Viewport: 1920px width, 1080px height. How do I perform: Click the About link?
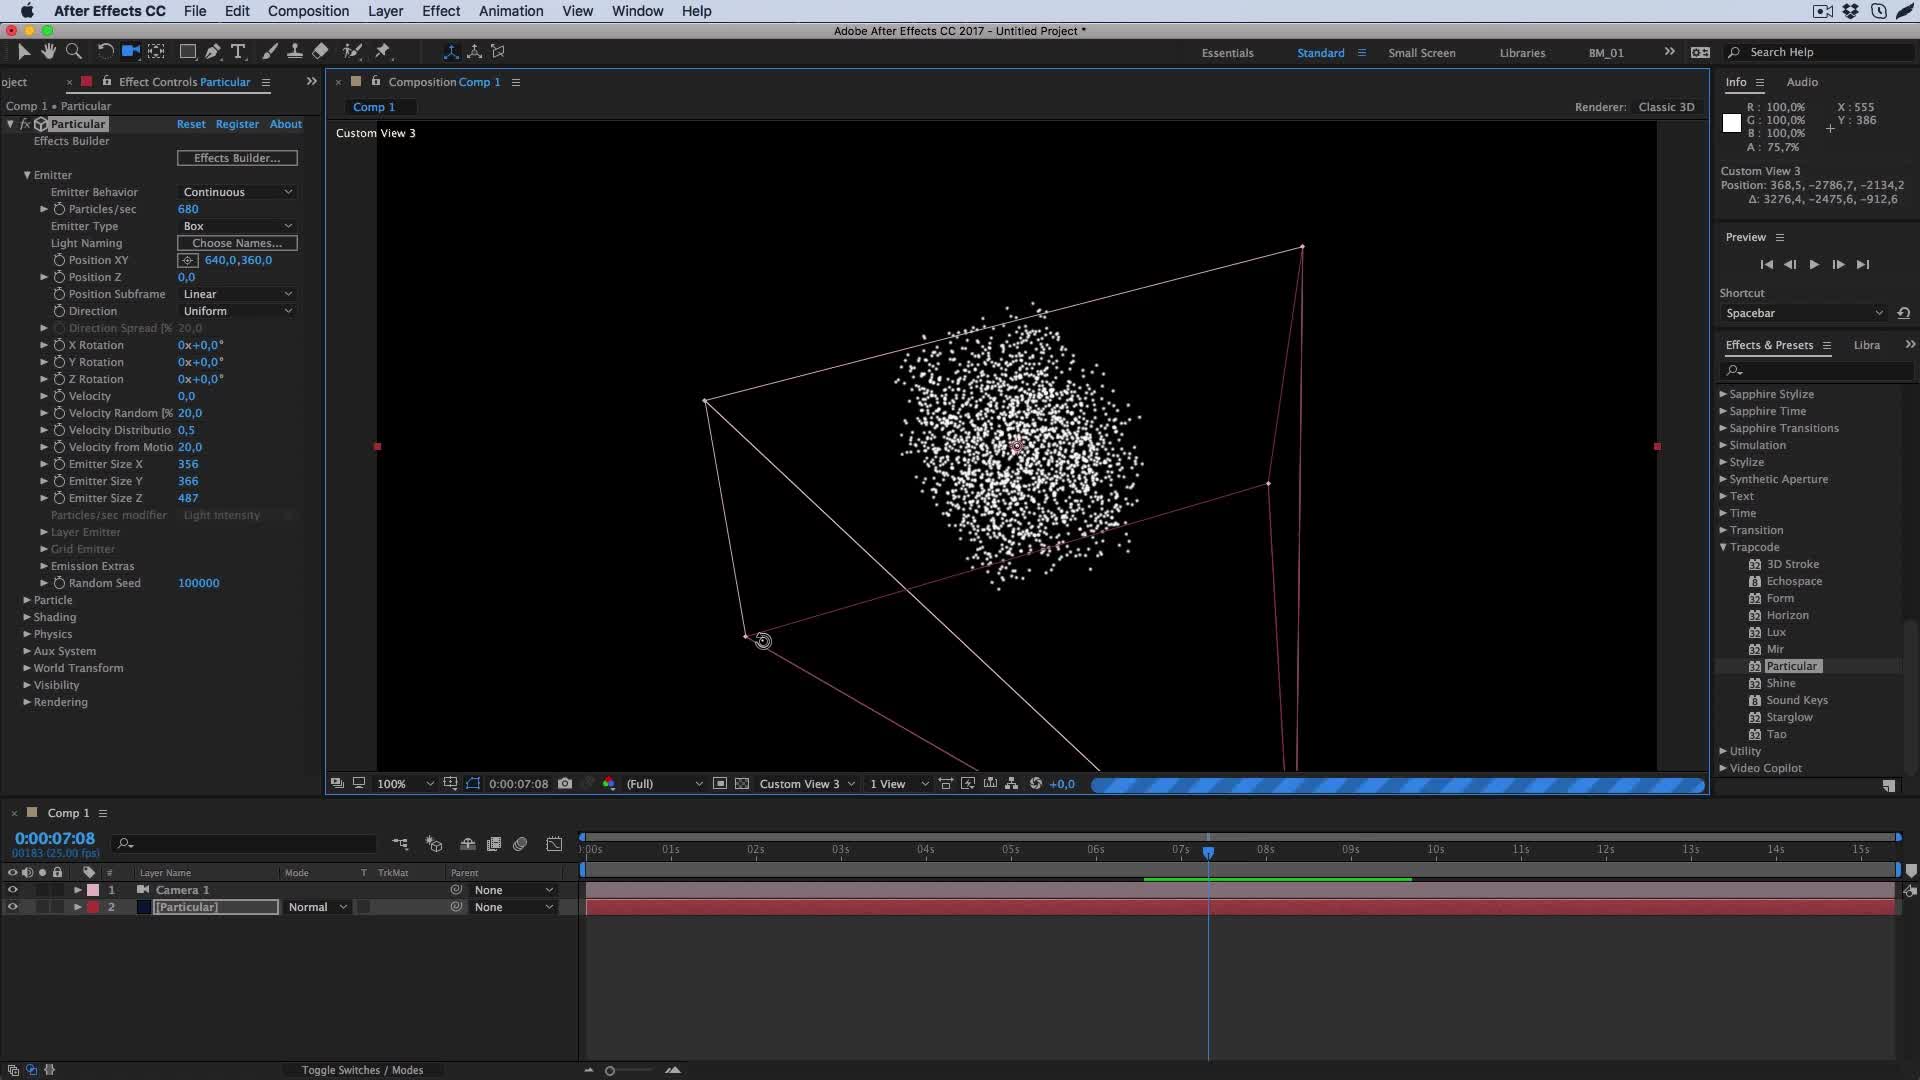(x=286, y=124)
